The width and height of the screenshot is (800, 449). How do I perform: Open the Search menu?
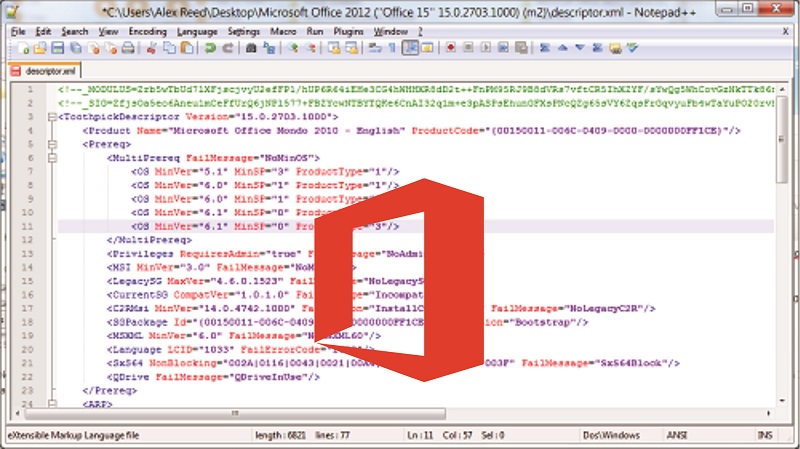(74, 32)
